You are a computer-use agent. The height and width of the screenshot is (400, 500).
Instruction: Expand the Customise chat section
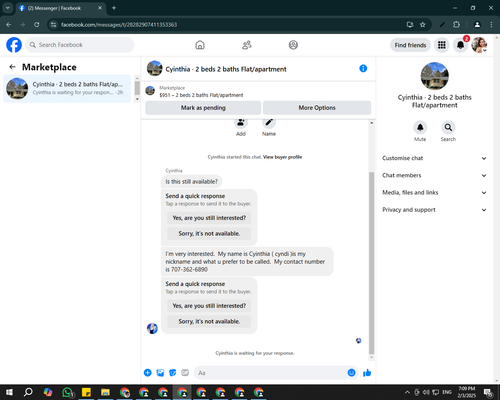(434, 158)
